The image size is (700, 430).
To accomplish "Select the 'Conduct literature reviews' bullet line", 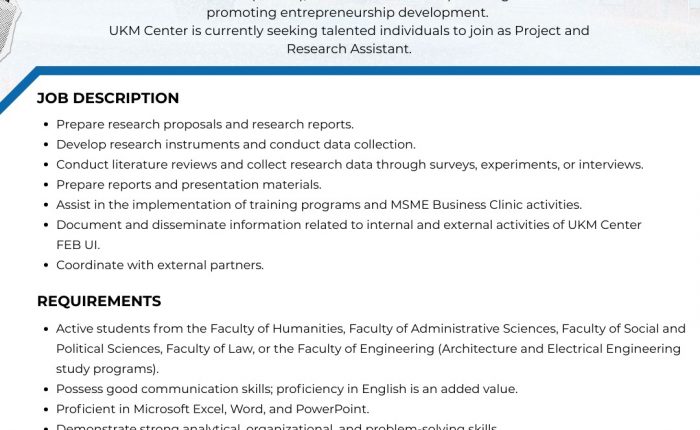I will point(349,164).
